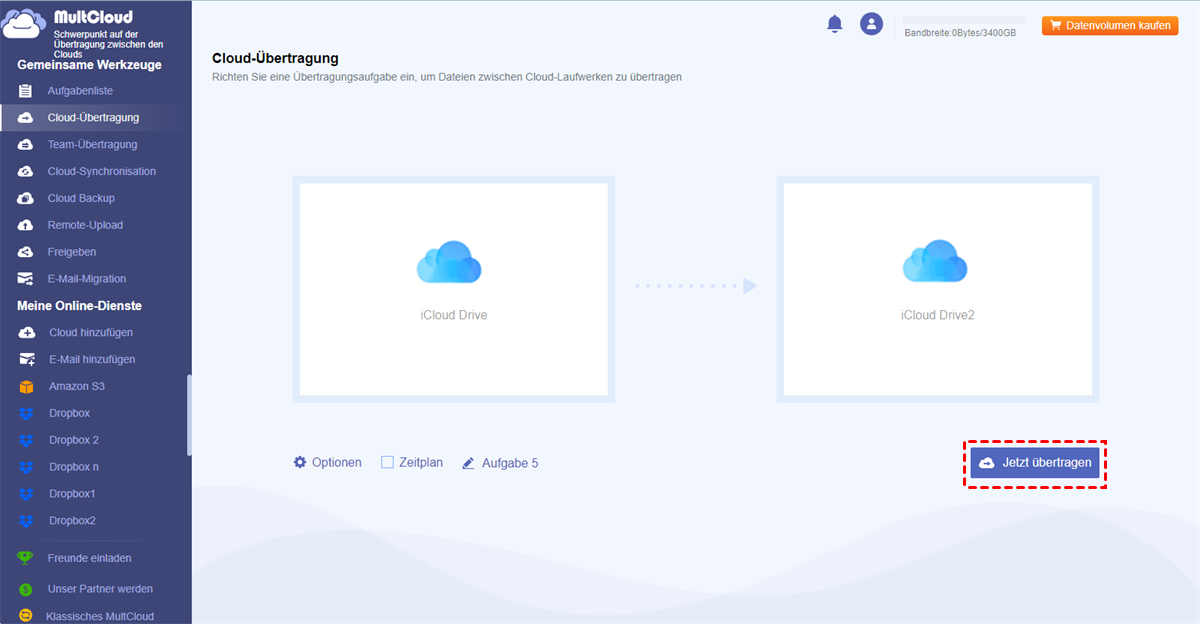The height and width of the screenshot is (624, 1200).
Task: Click the E-Mail hinzufügen icon
Action: [x=27, y=360]
